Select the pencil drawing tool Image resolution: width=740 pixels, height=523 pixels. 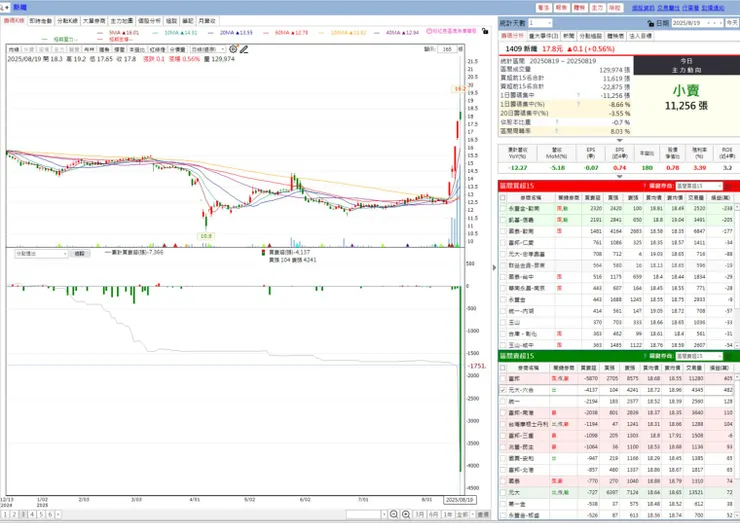click(x=244, y=49)
